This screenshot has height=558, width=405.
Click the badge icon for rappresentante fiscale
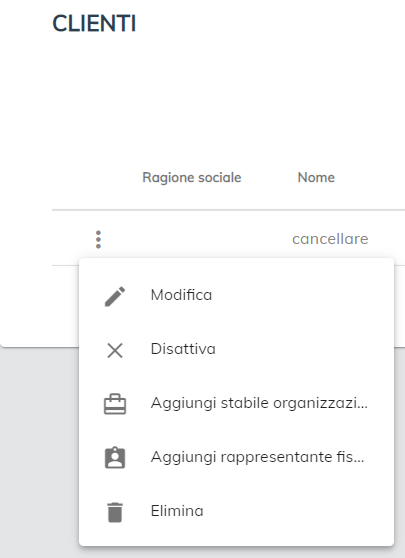coord(115,458)
